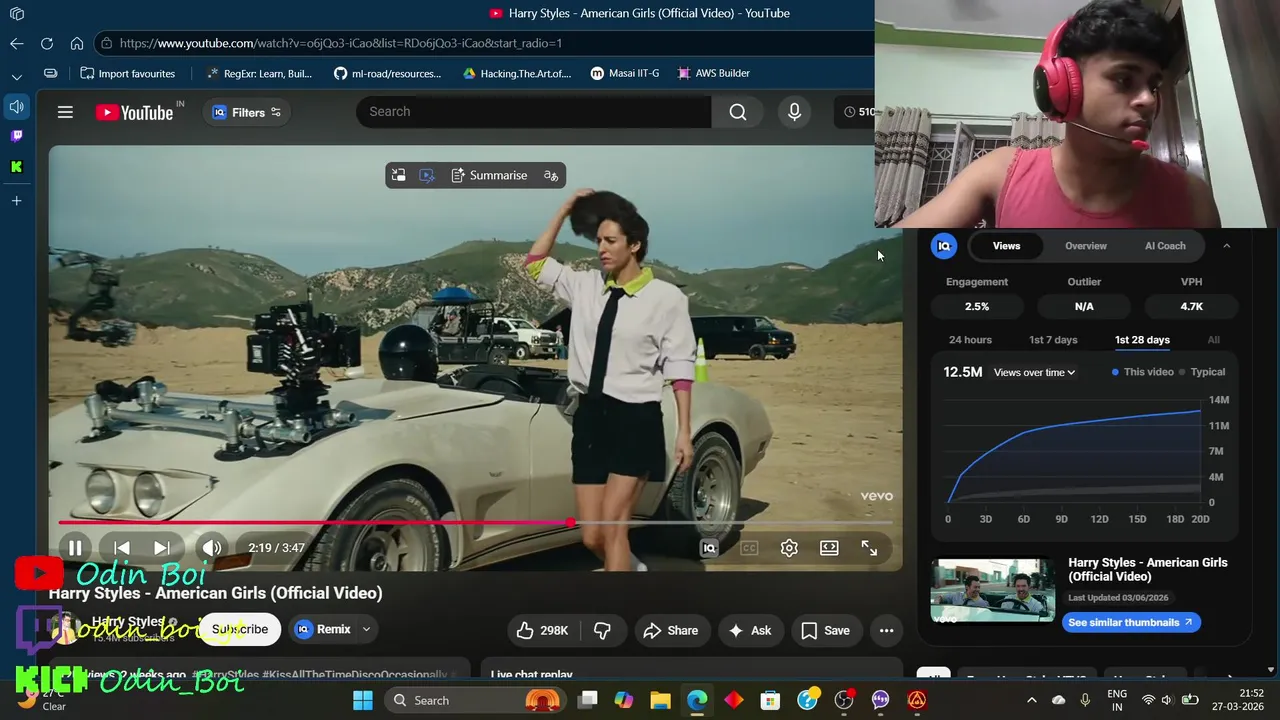Dislike the video
Viewport: 1280px width, 720px height.
pyautogui.click(x=602, y=630)
